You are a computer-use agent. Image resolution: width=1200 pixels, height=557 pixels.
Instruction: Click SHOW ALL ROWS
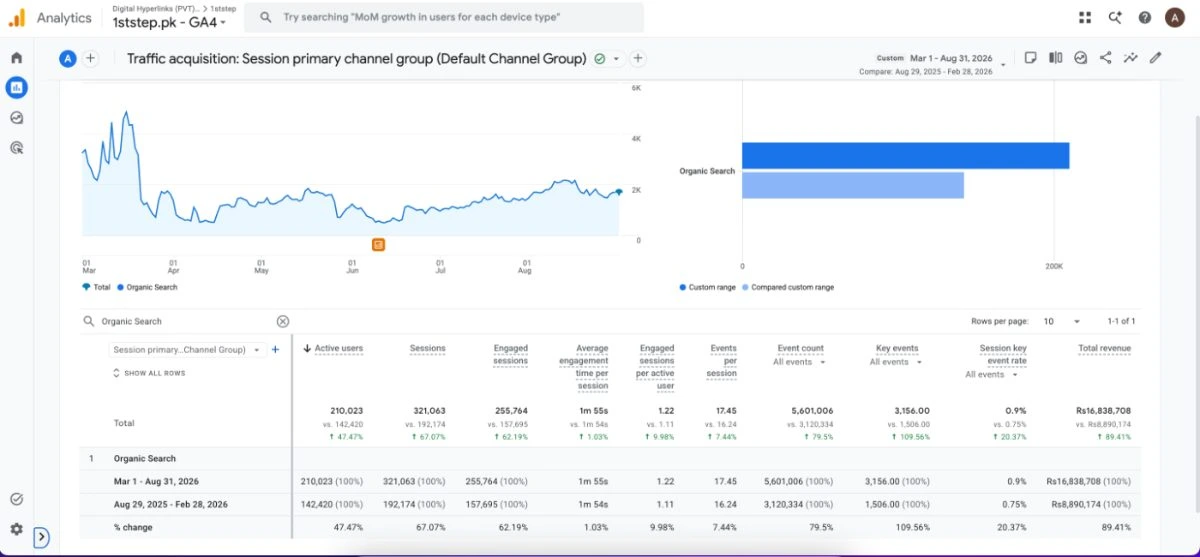click(x=149, y=373)
